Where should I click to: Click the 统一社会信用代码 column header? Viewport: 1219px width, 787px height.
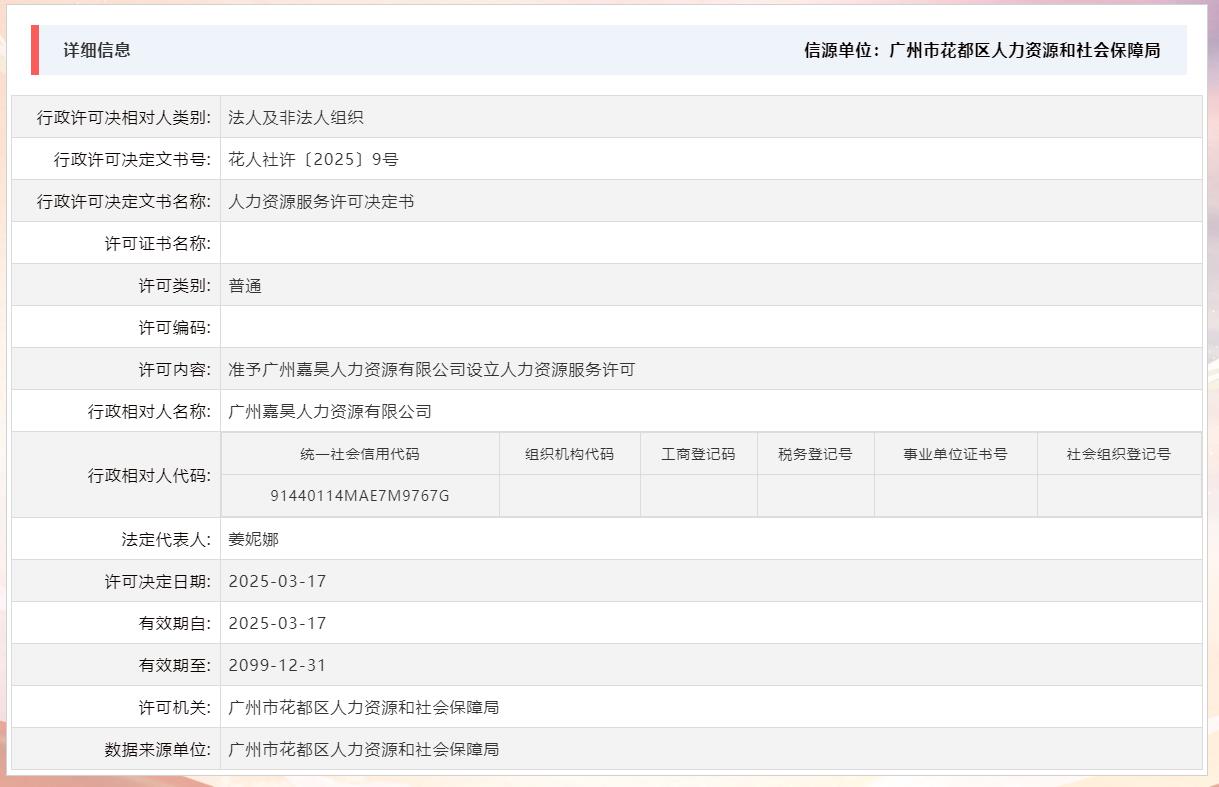click(x=361, y=453)
